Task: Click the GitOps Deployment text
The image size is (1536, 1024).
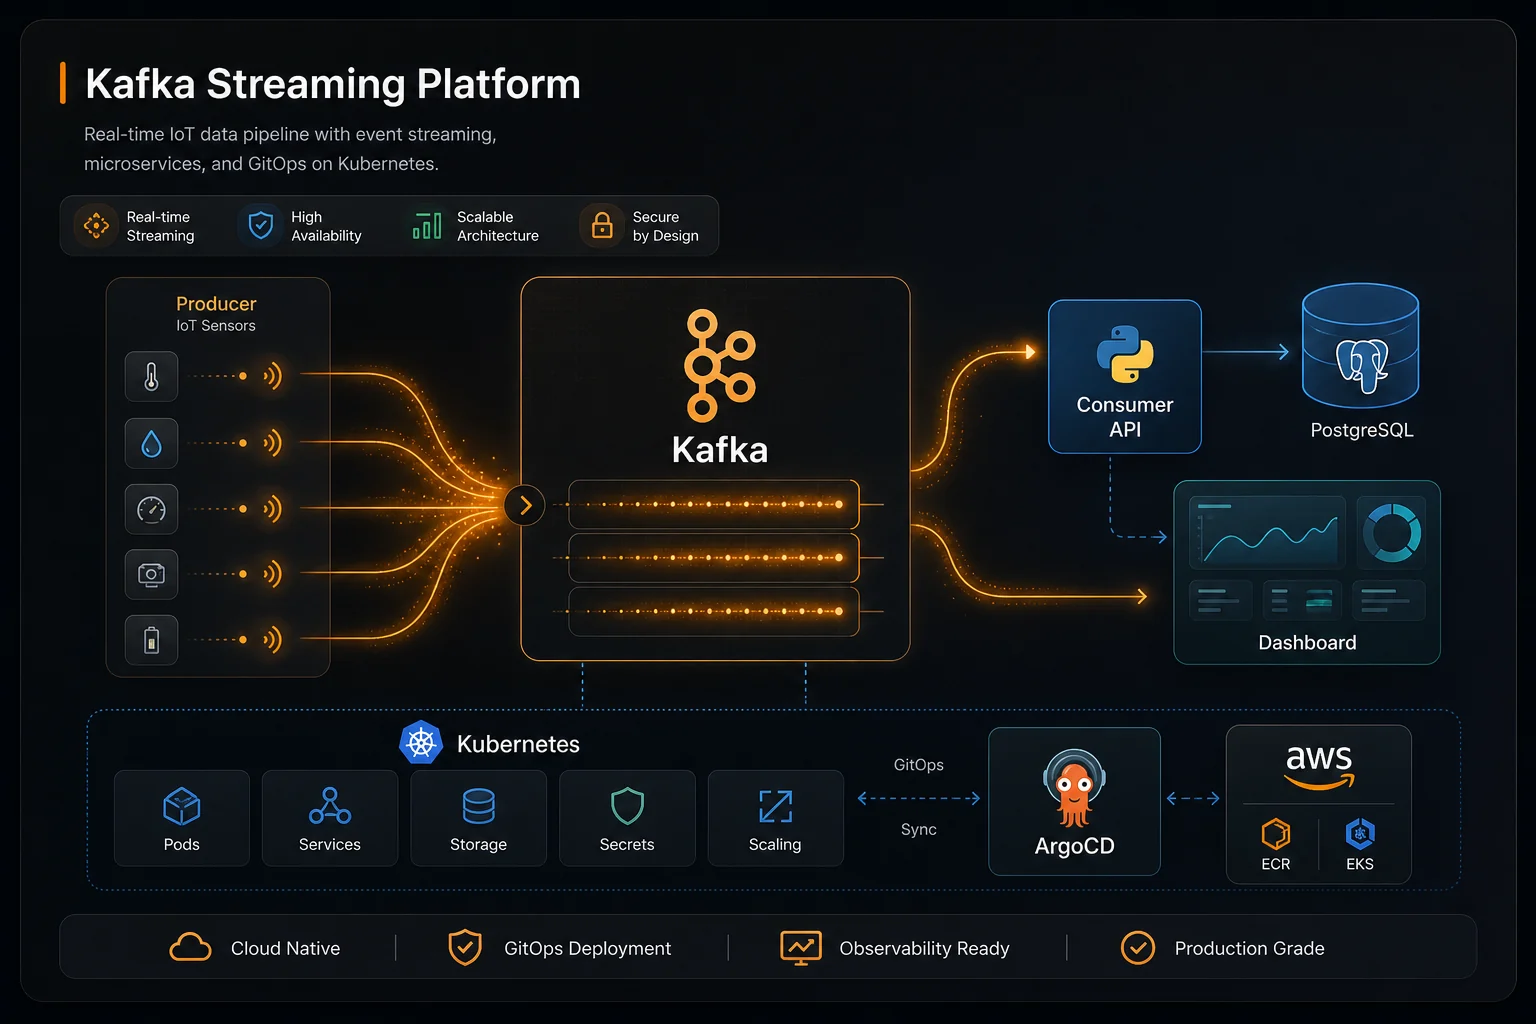Action: 587,948
